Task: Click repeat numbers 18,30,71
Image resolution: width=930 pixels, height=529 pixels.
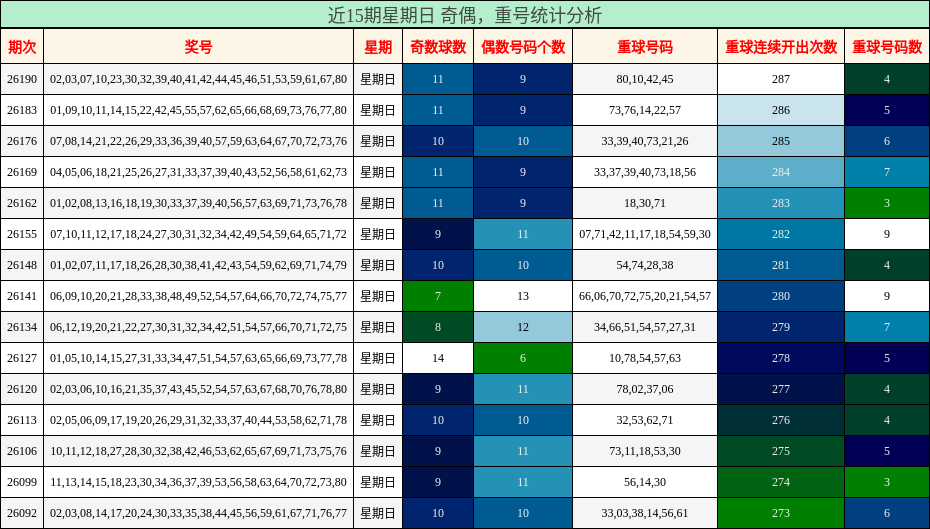Action: tap(645, 203)
